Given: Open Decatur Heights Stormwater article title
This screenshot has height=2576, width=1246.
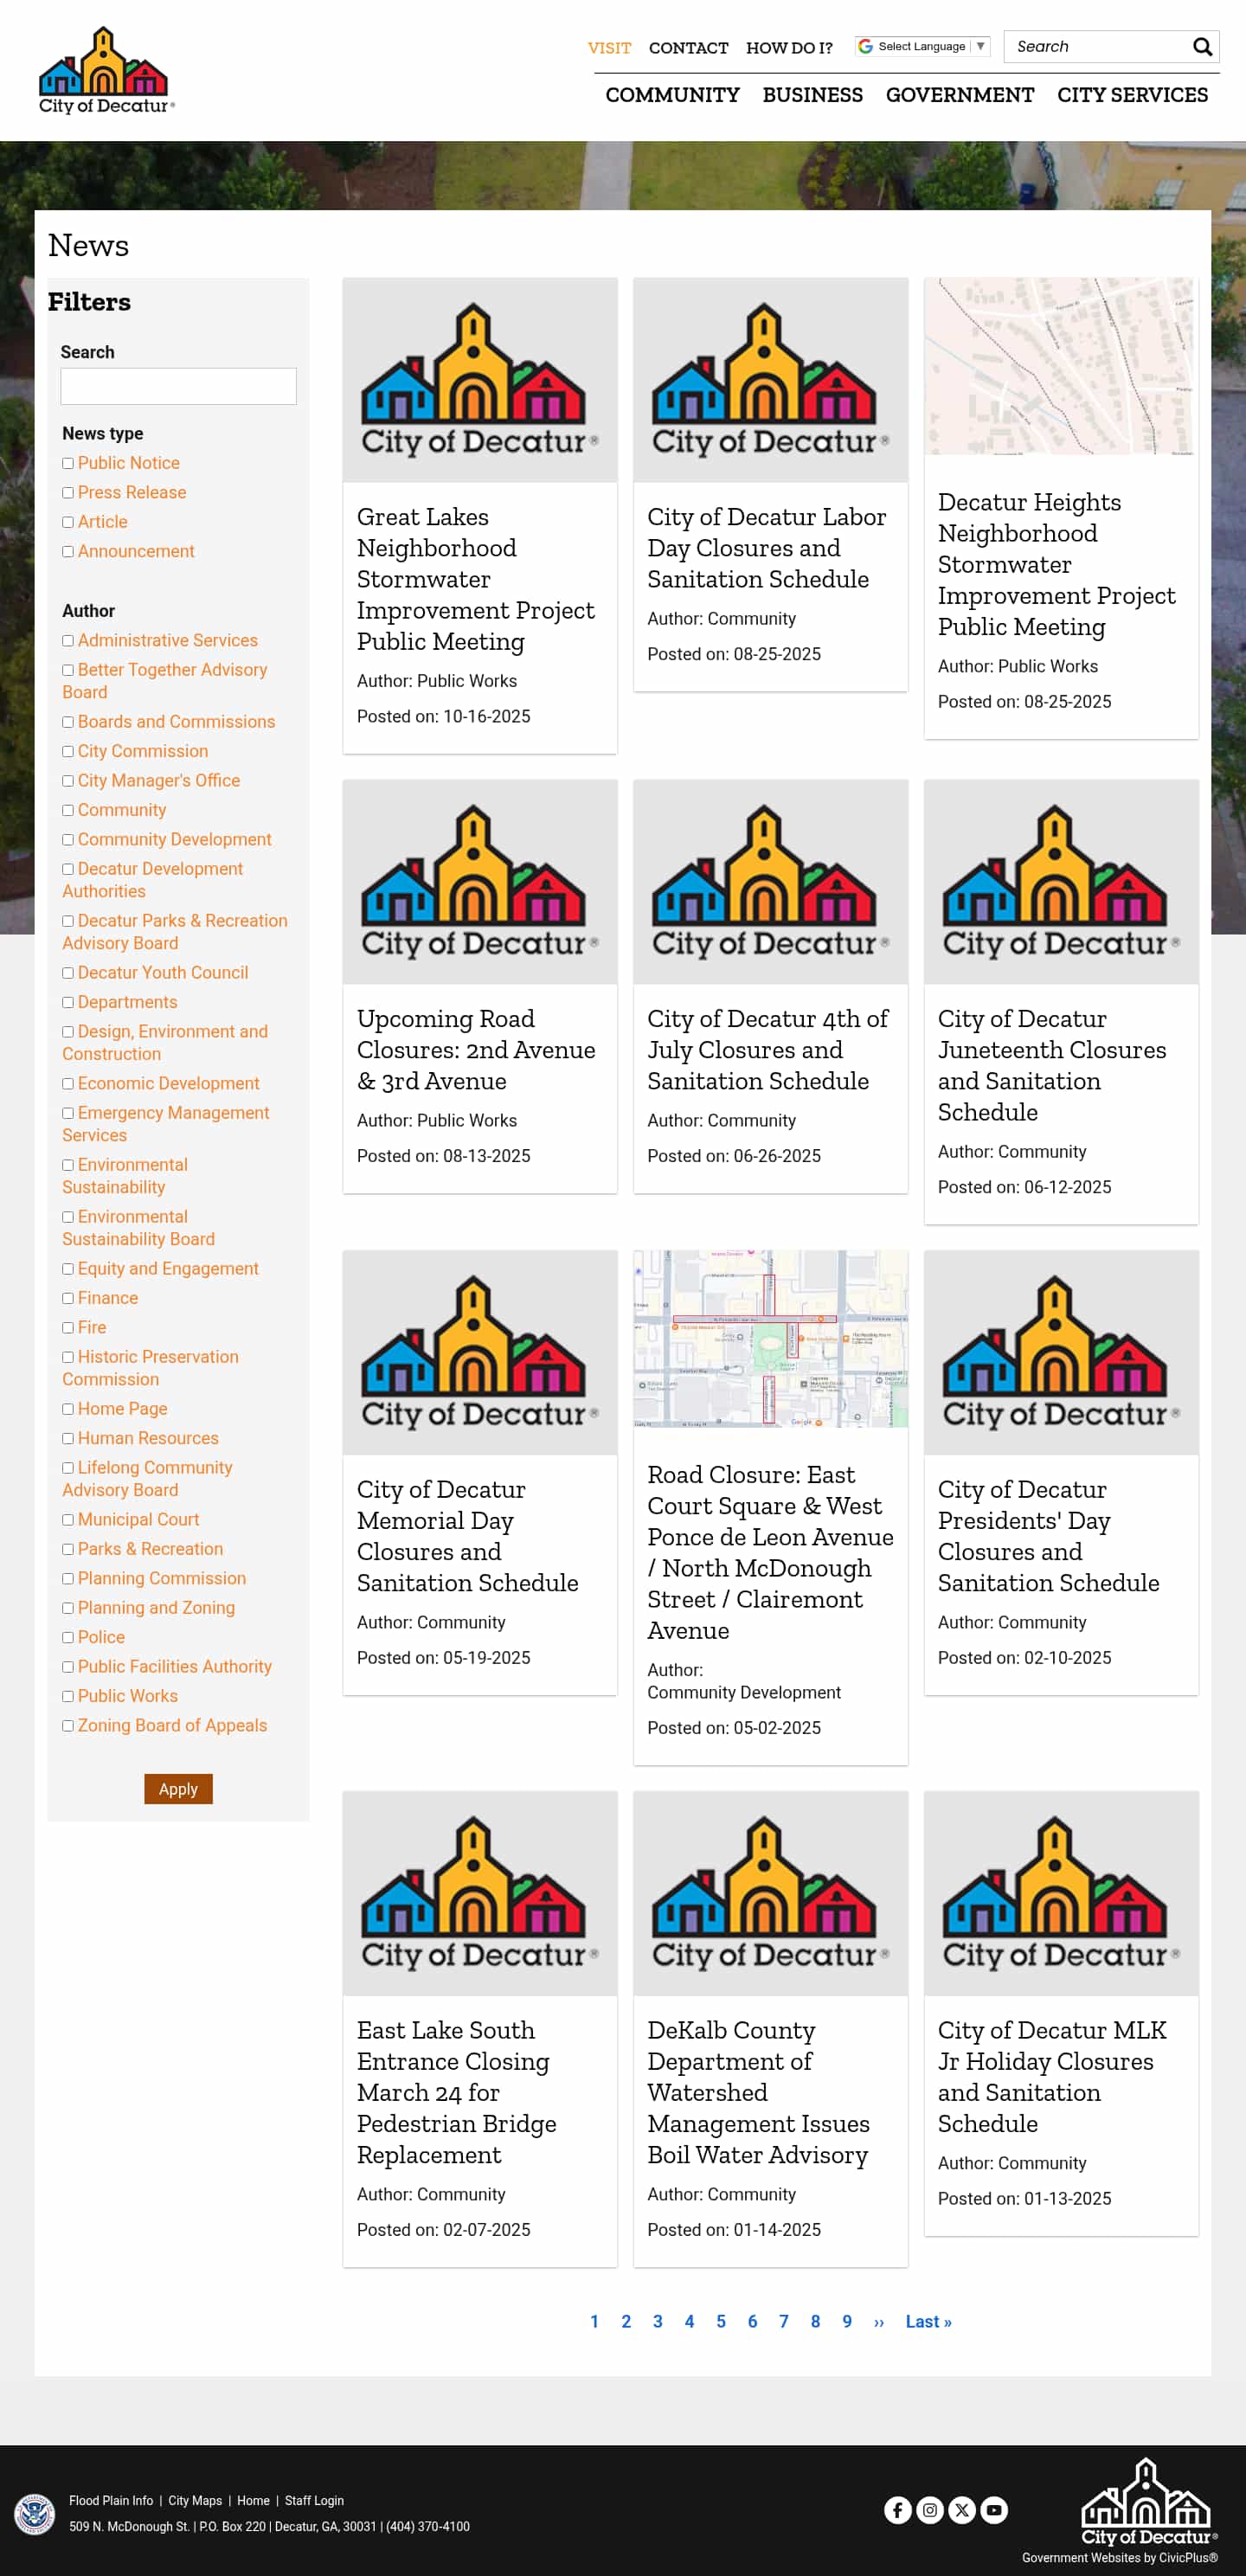Looking at the screenshot, I should pos(1057,564).
